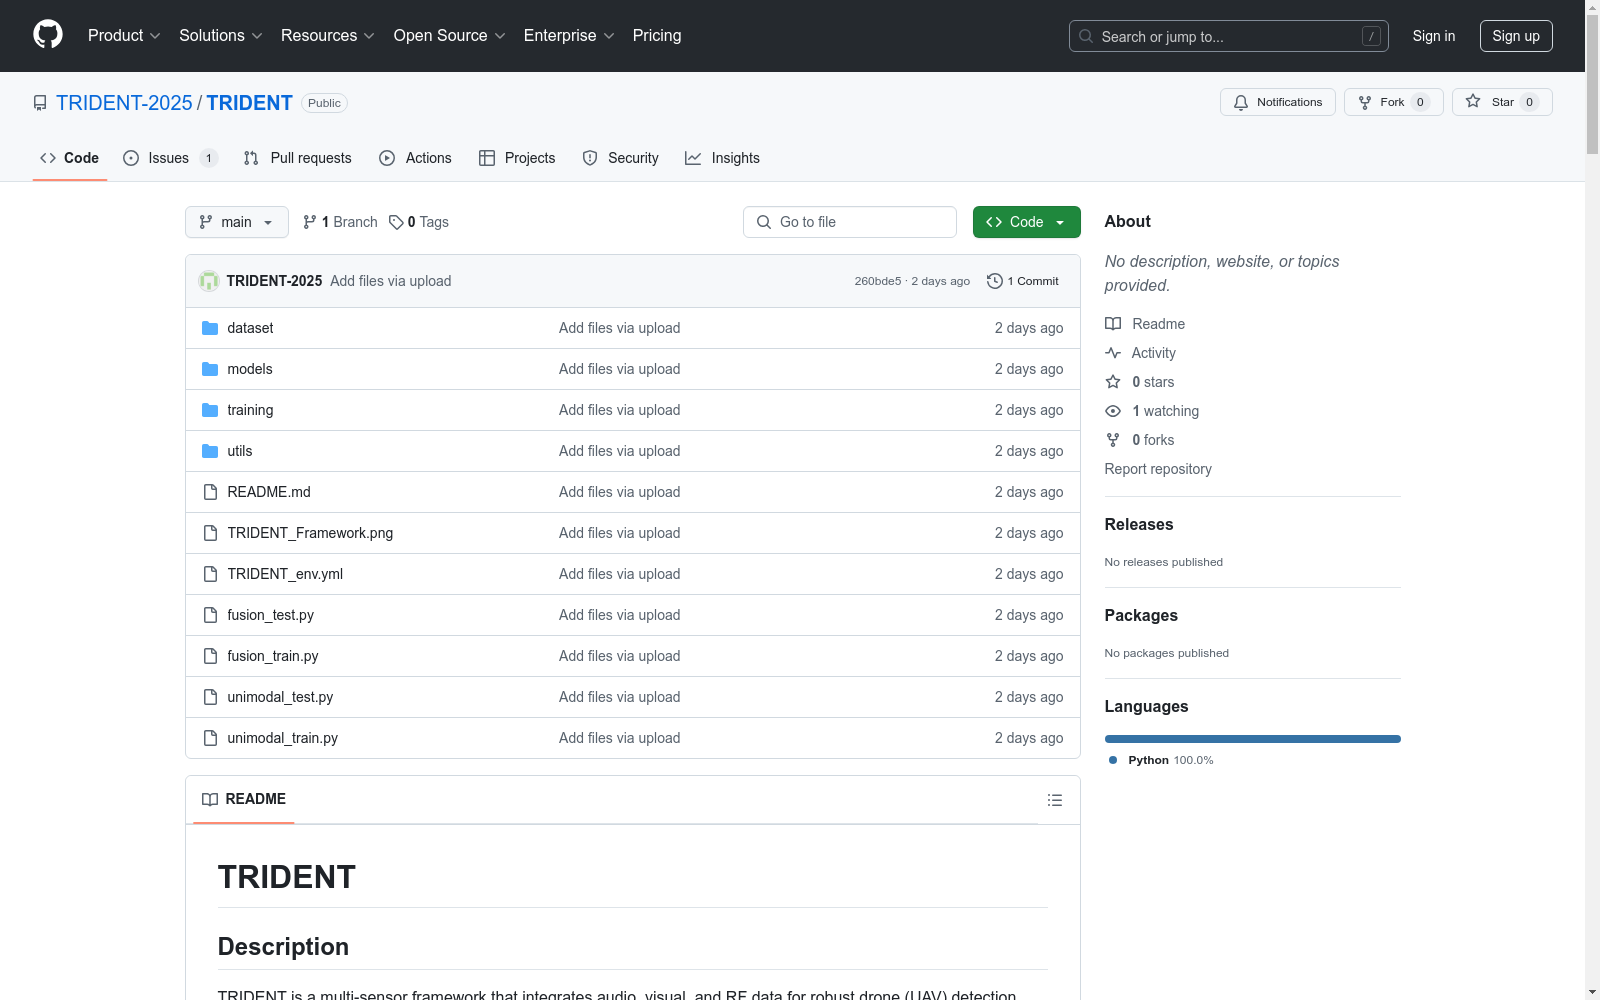1600x1000 pixels.
Task: Open the fusion_train.py file
Action: [273, 656]
